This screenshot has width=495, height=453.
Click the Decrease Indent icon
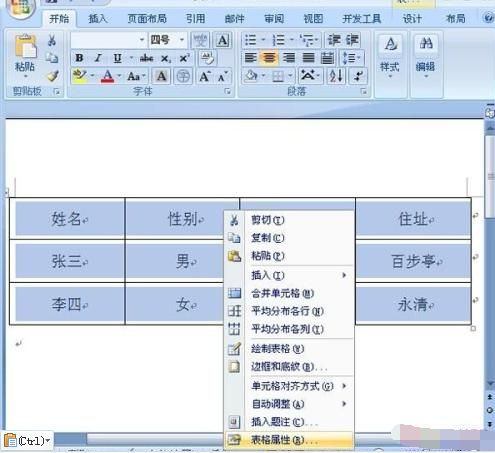pos(334,40)
